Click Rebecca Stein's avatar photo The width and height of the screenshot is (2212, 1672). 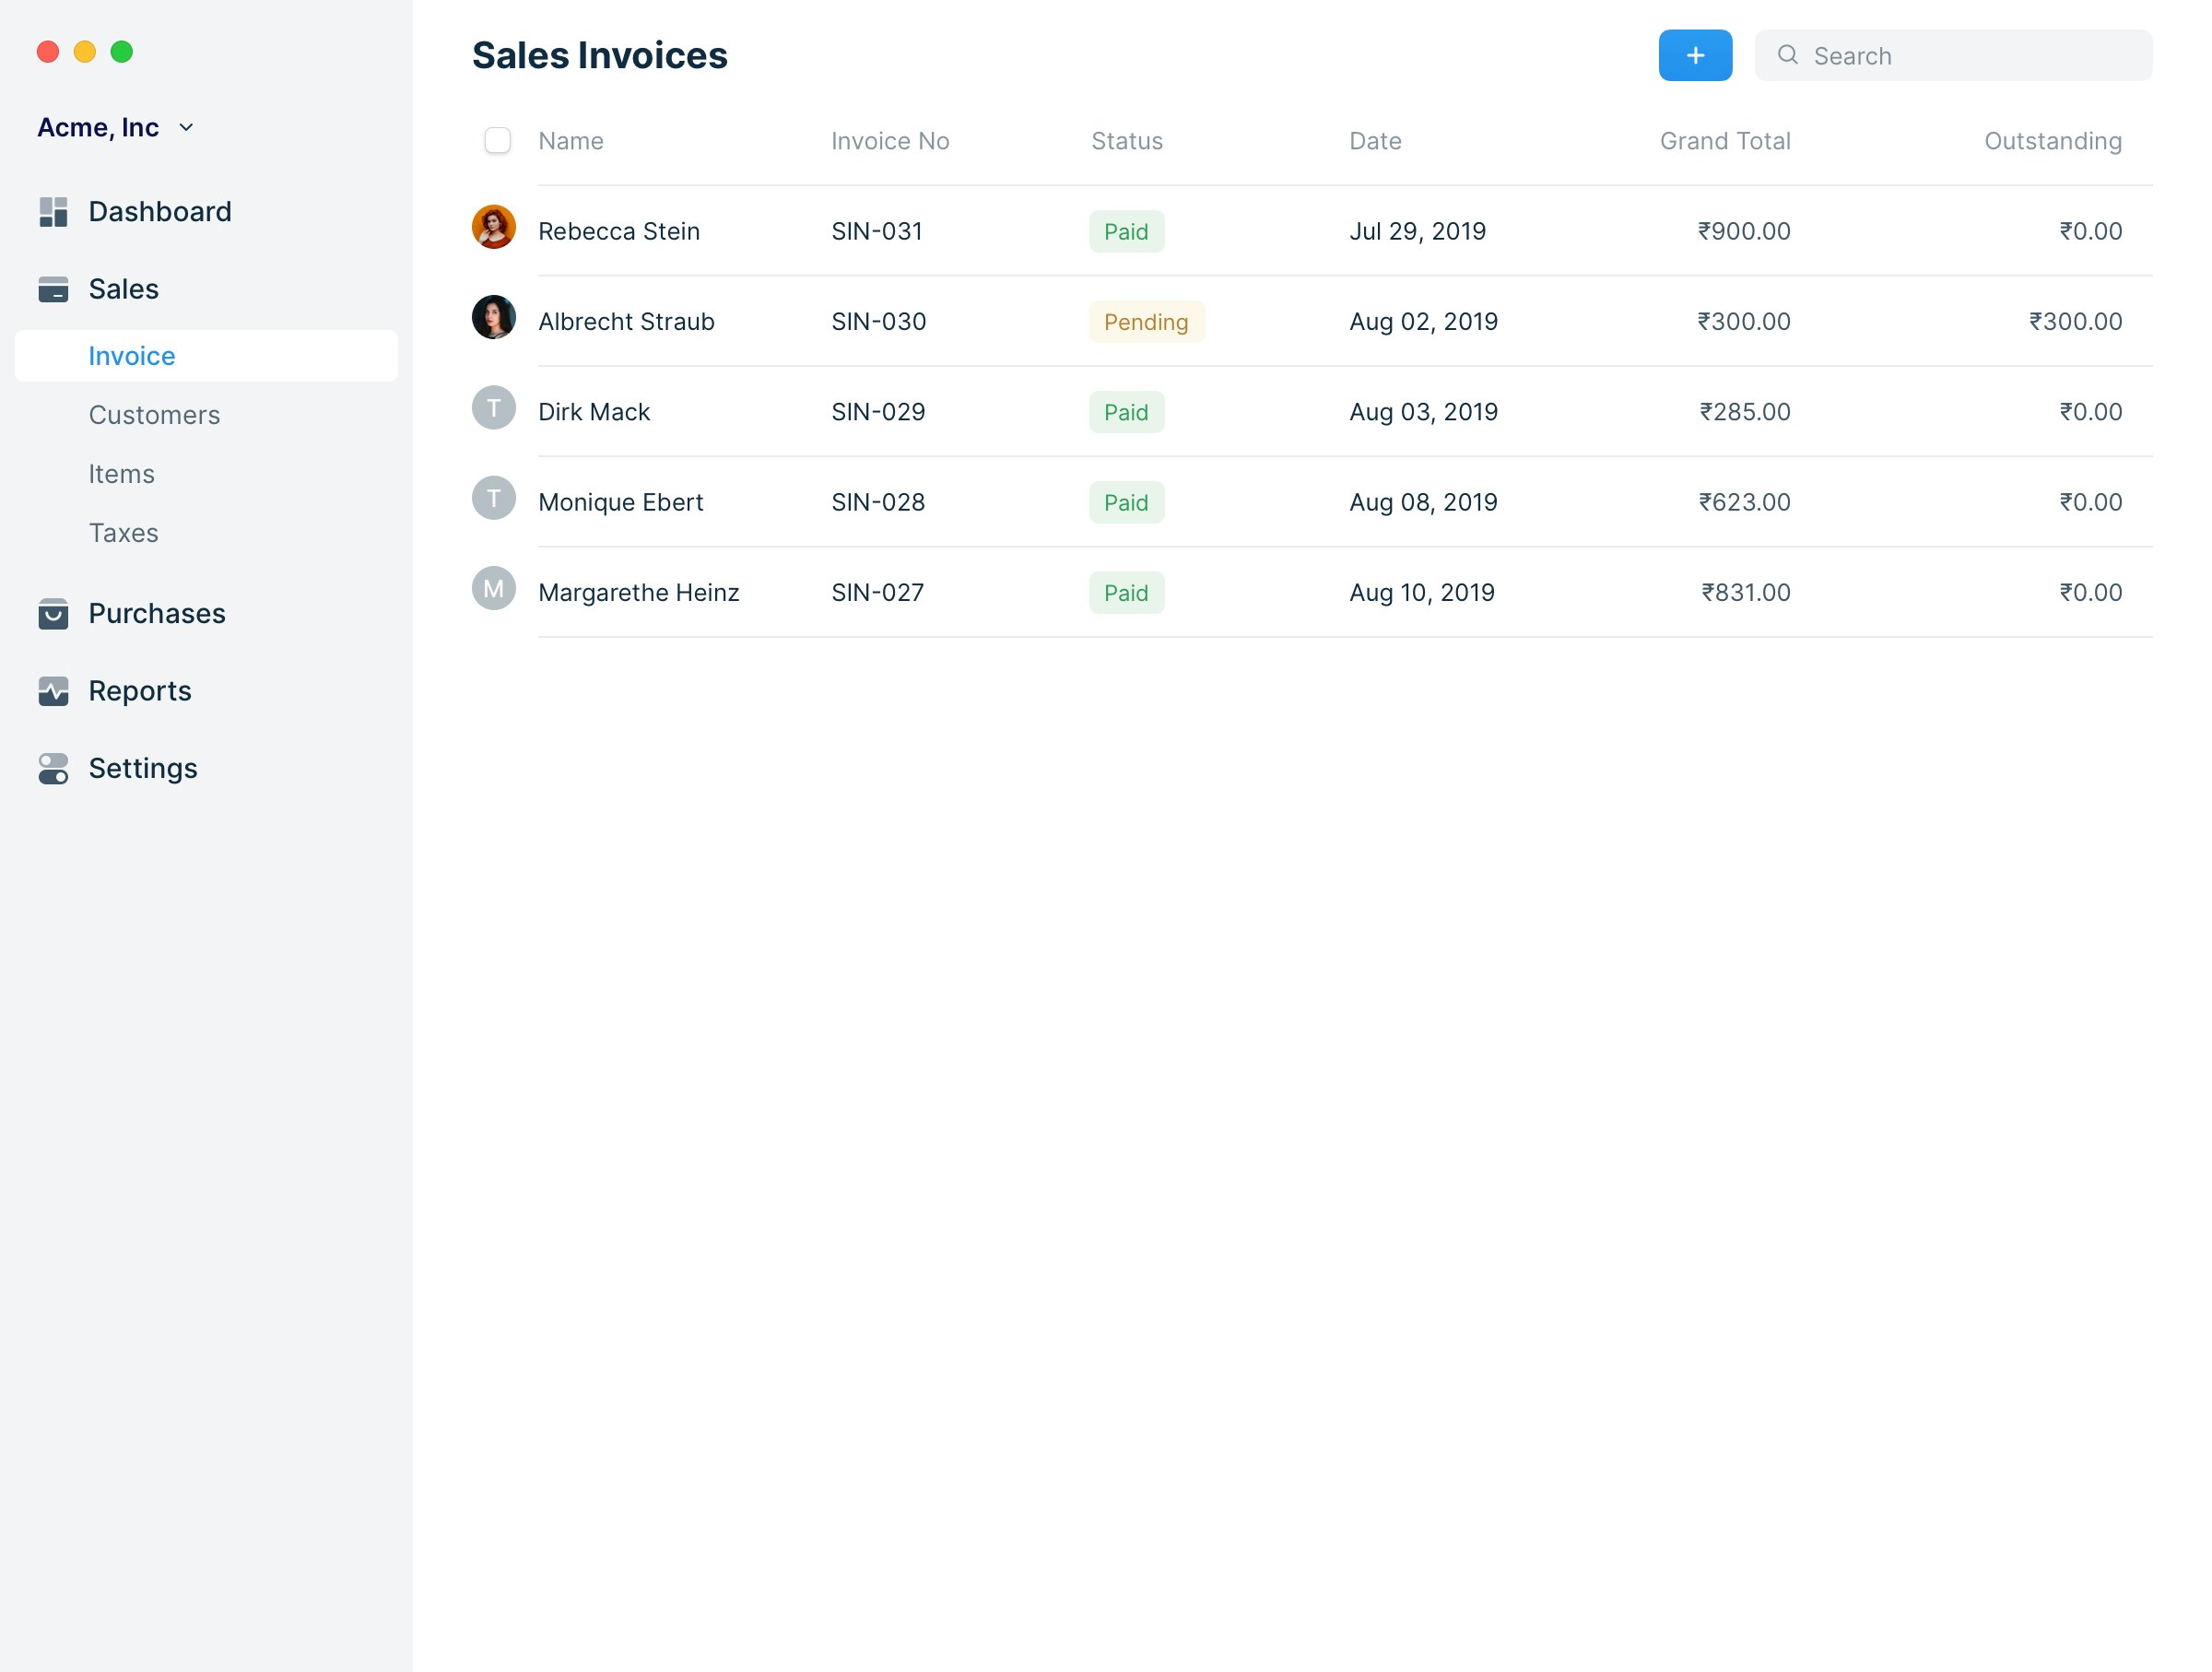(493, 227)
